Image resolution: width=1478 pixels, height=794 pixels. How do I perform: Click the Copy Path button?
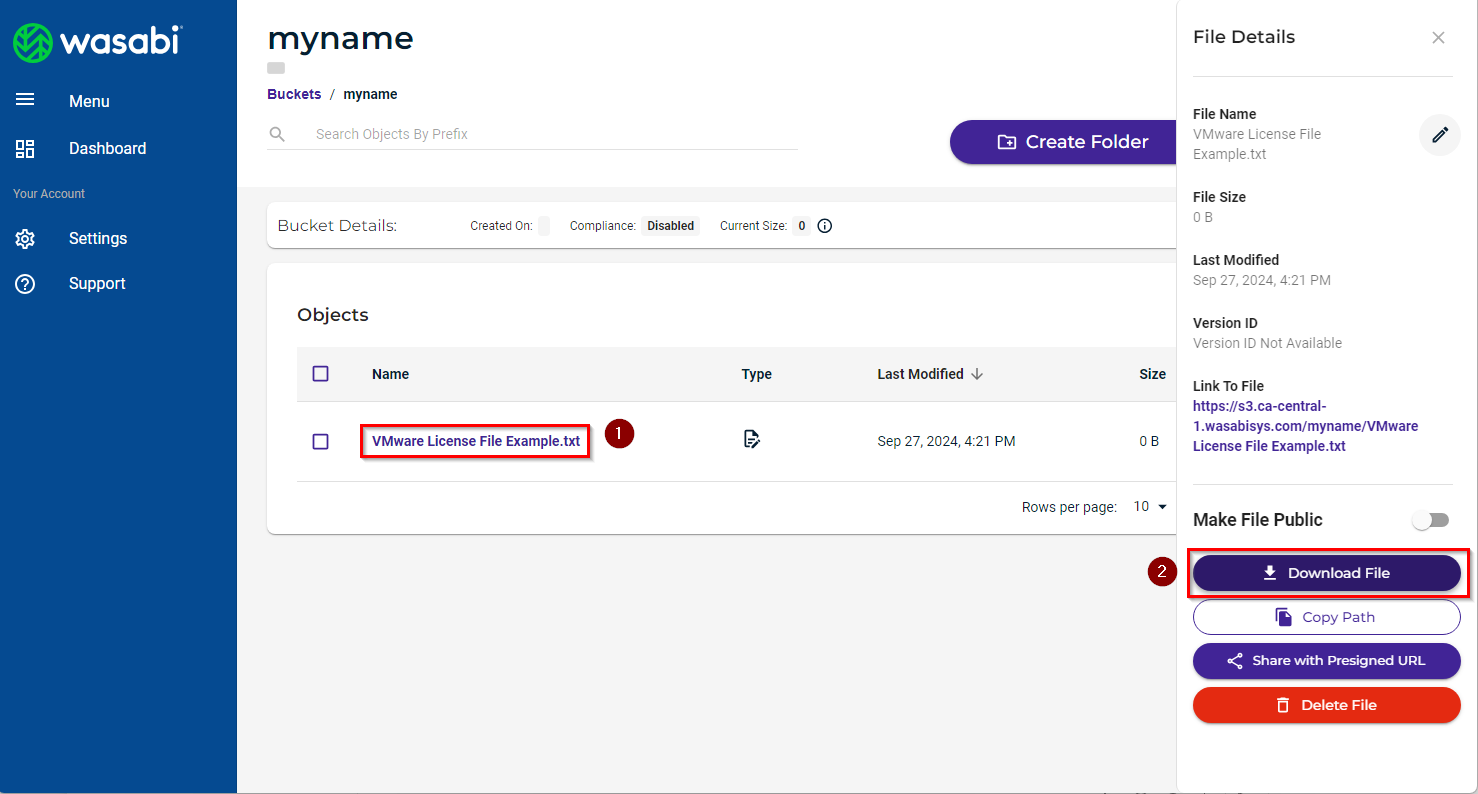point(1327,617)
